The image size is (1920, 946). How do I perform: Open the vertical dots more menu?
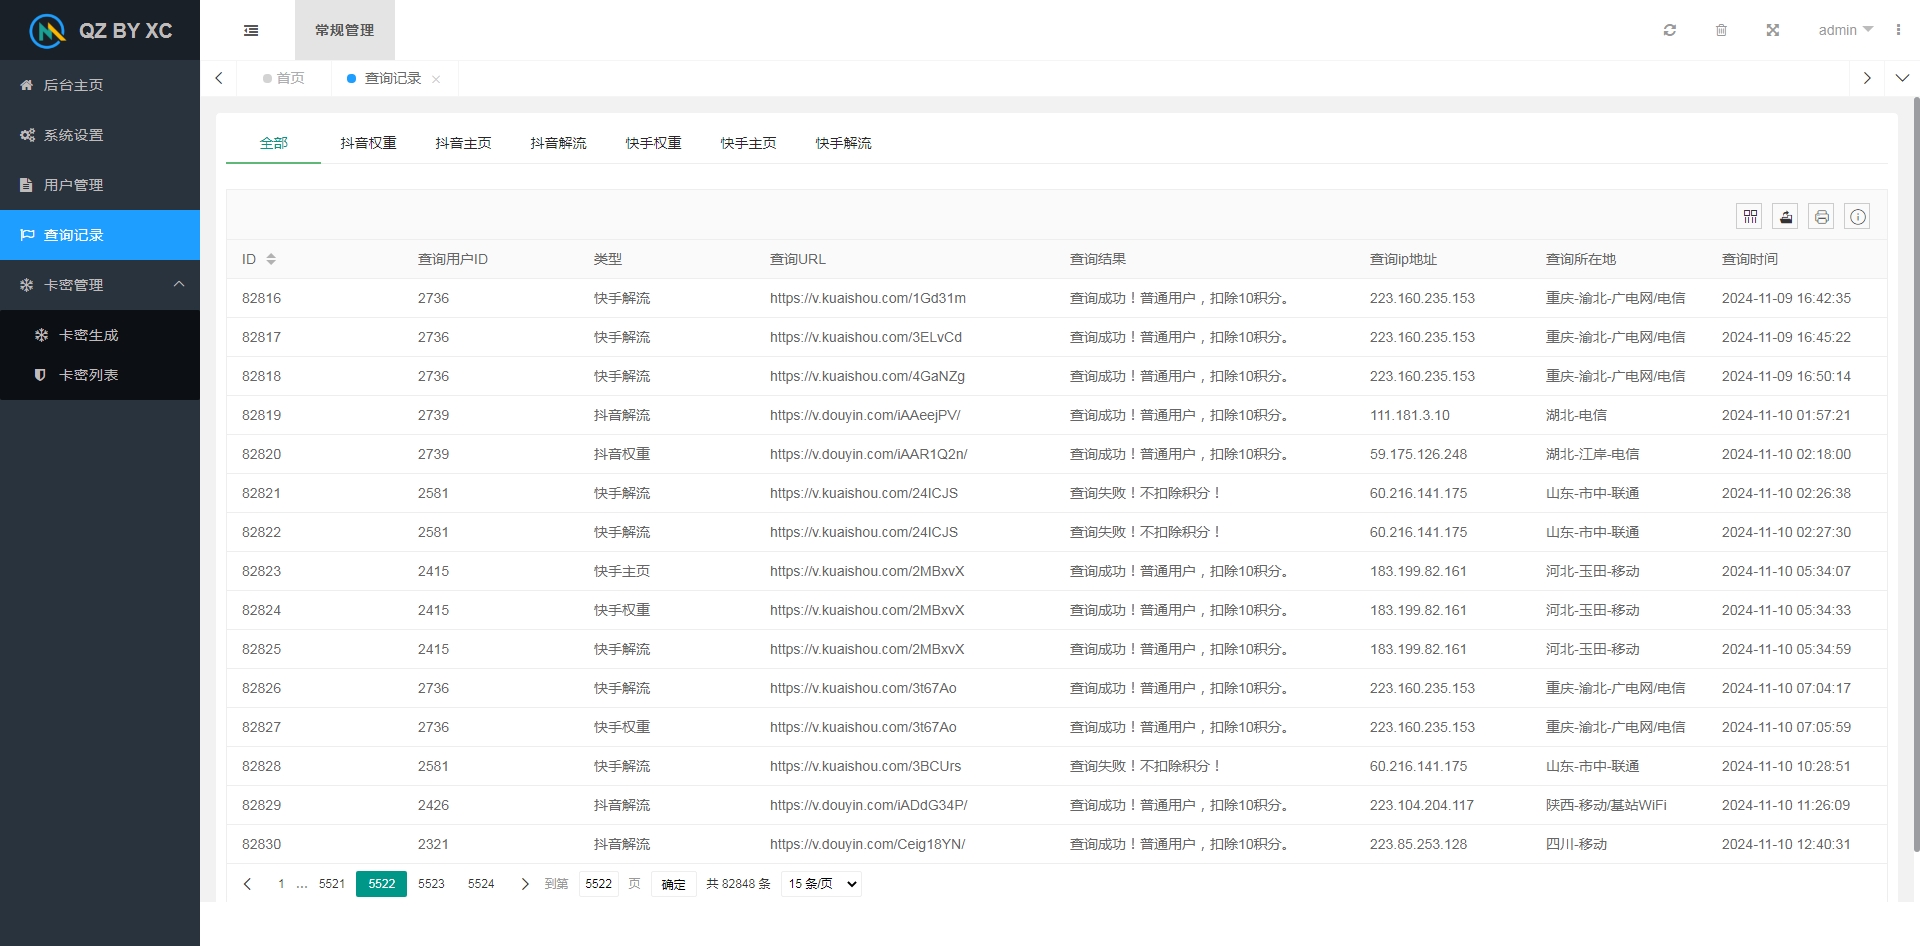(x=1898, y=30)
